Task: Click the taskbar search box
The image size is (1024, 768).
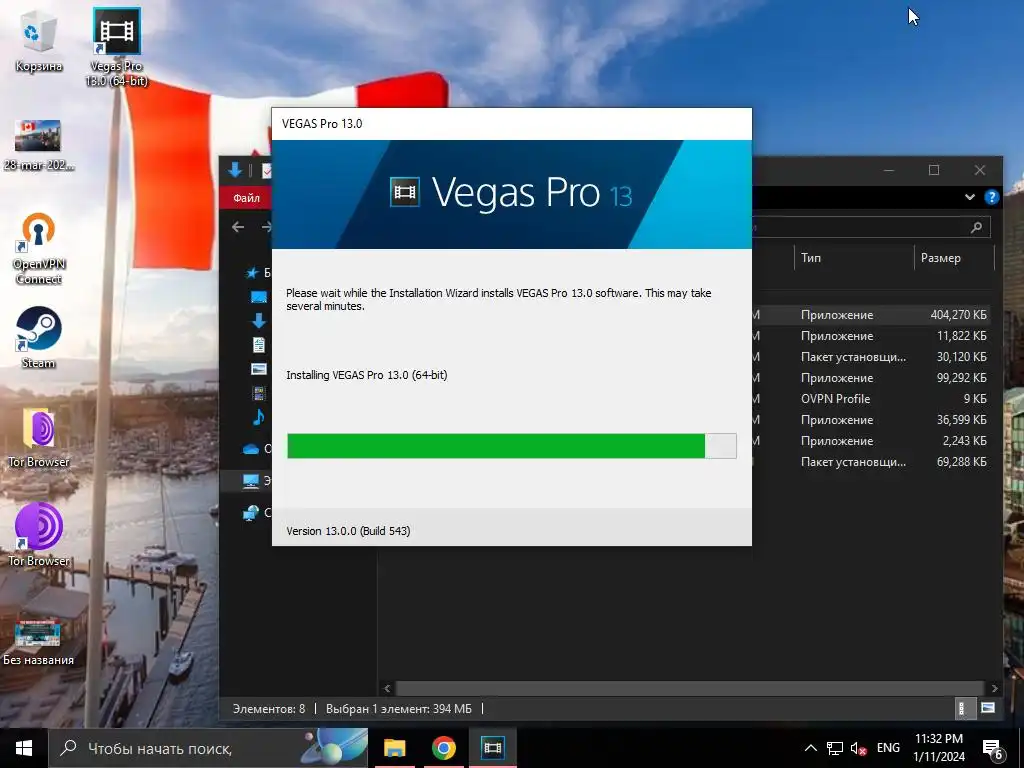Action: tap(208, 748)
